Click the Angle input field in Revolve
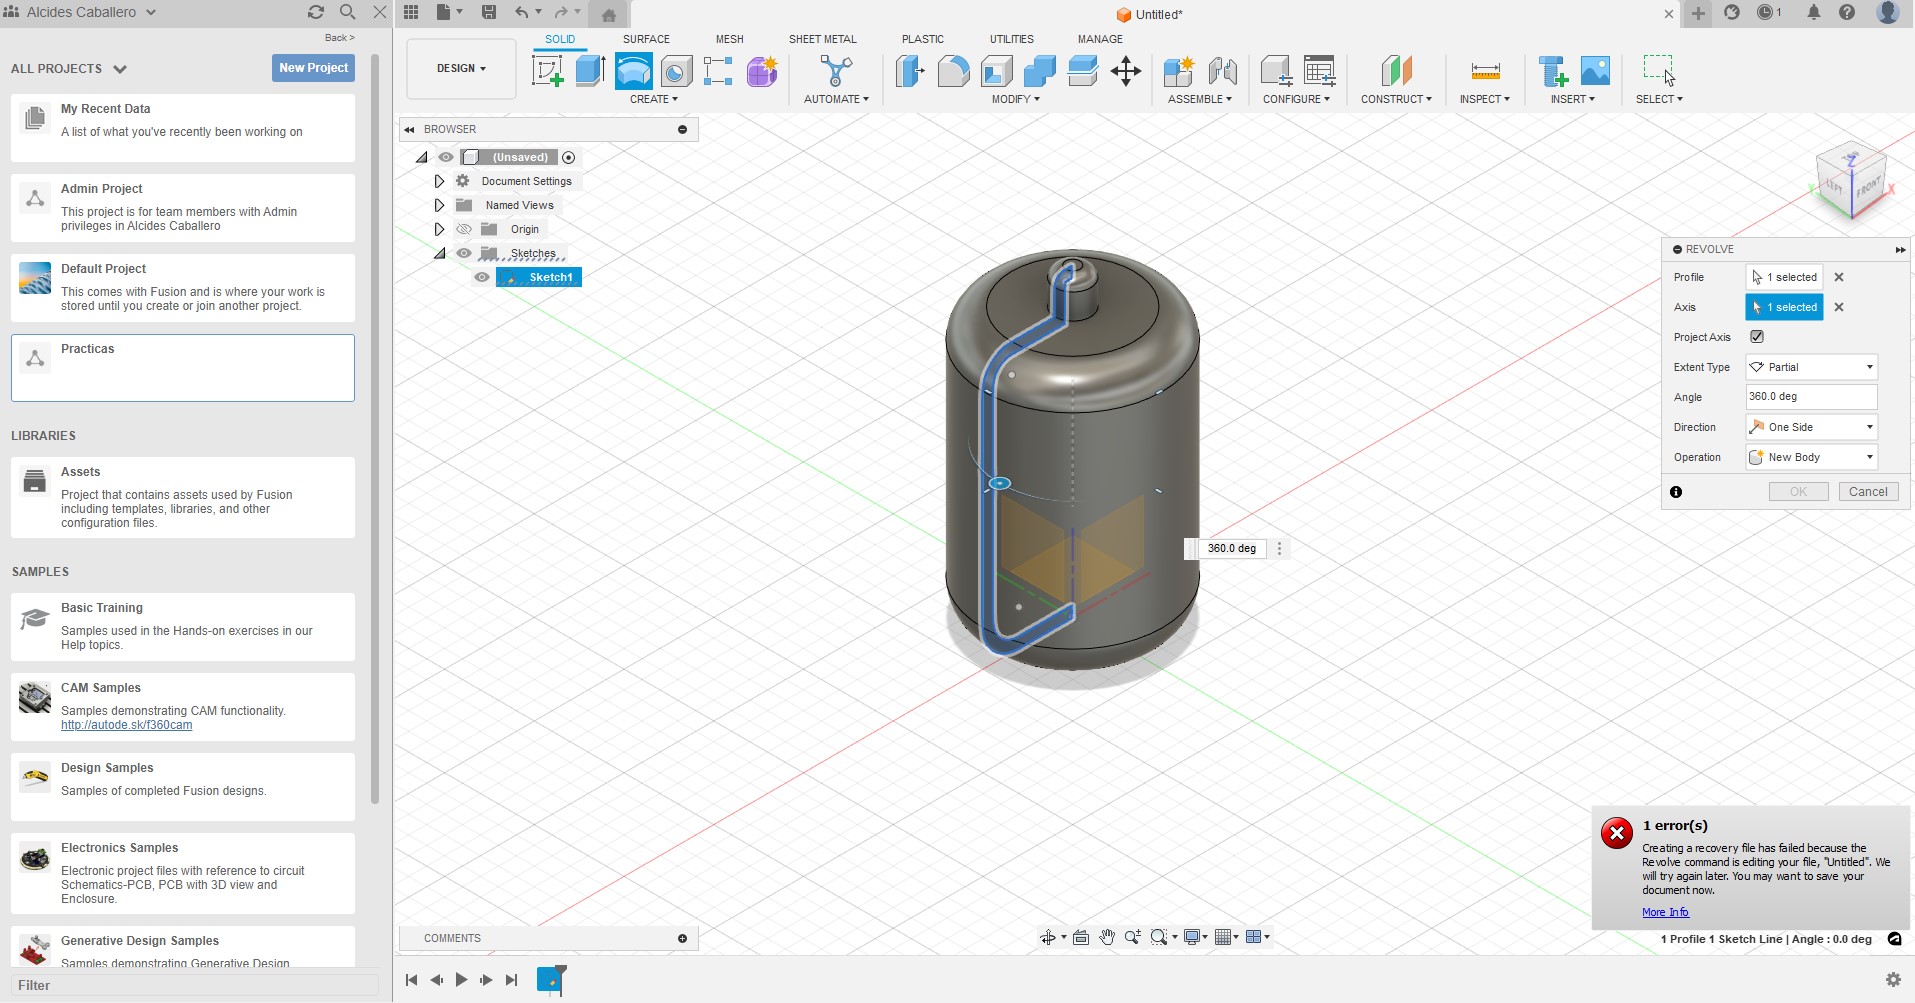 [x=1811, y=397]
